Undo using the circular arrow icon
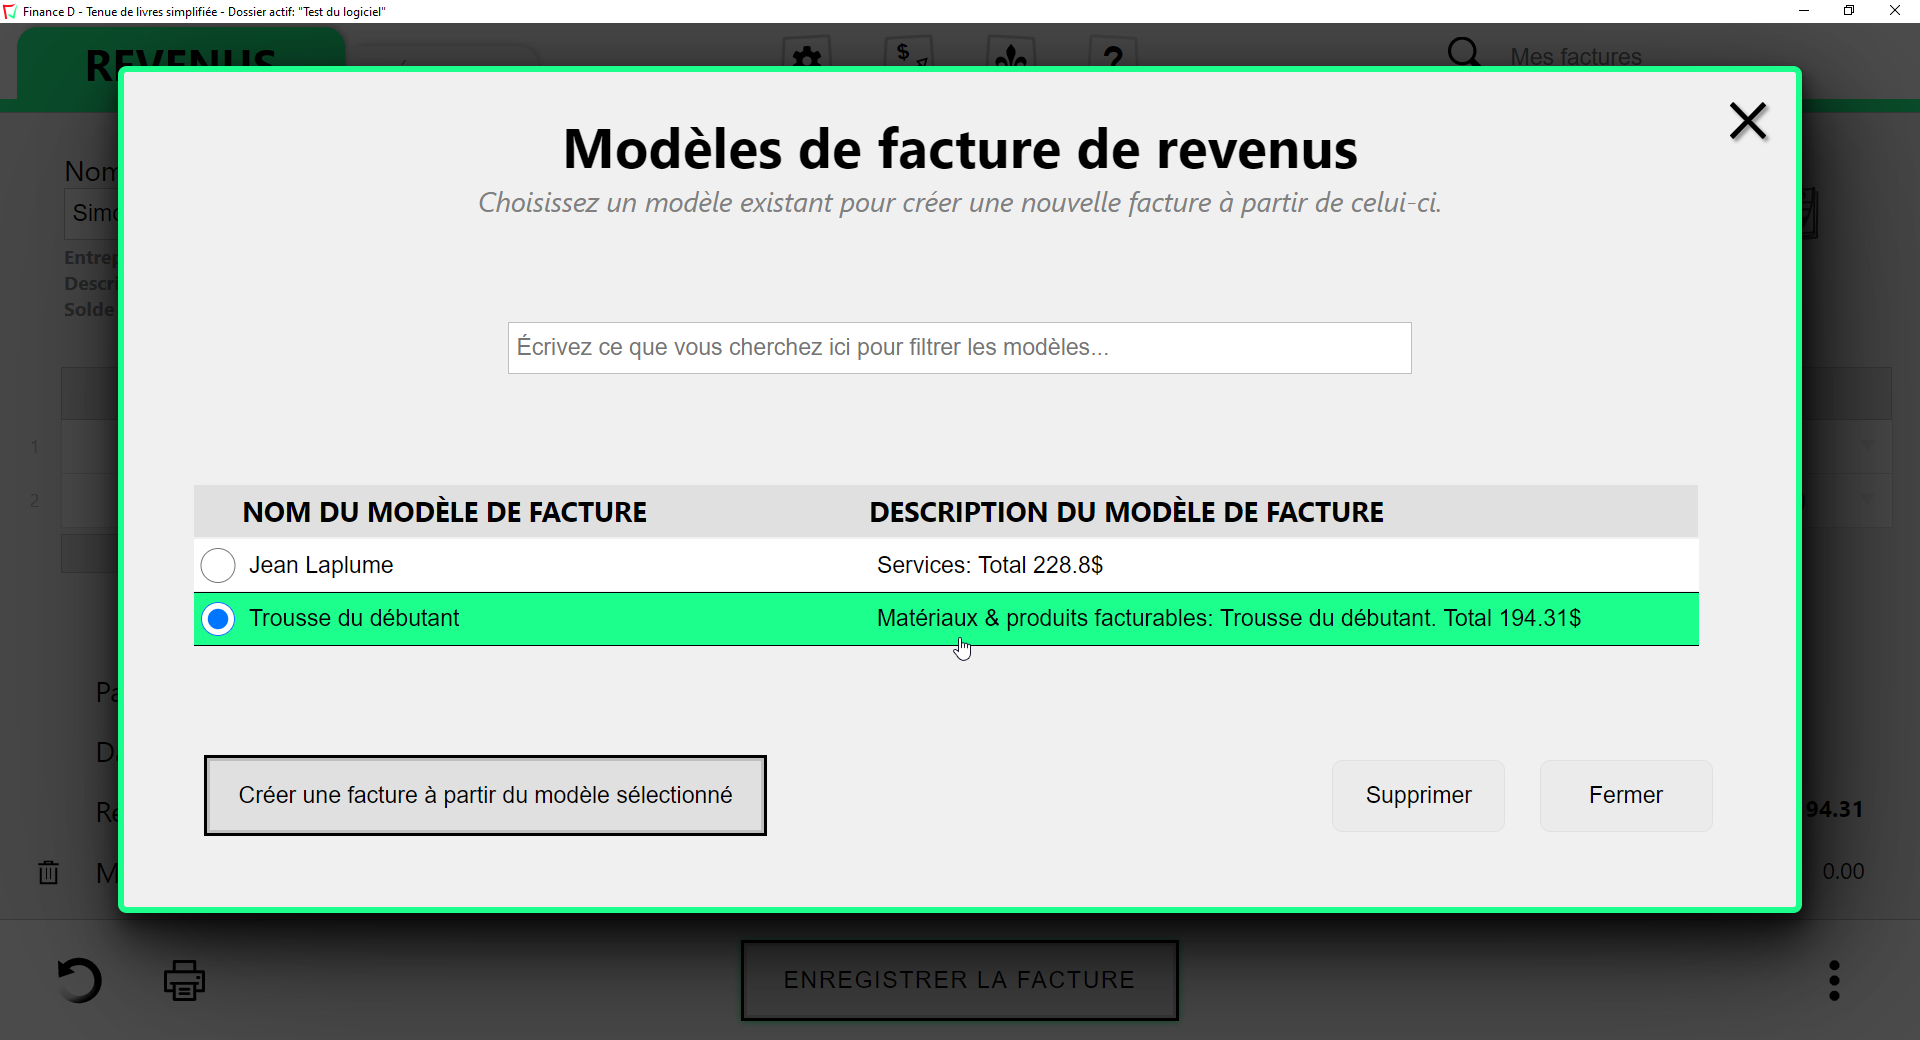Screen dimensions: 1920x1040 tap(80, 980)
